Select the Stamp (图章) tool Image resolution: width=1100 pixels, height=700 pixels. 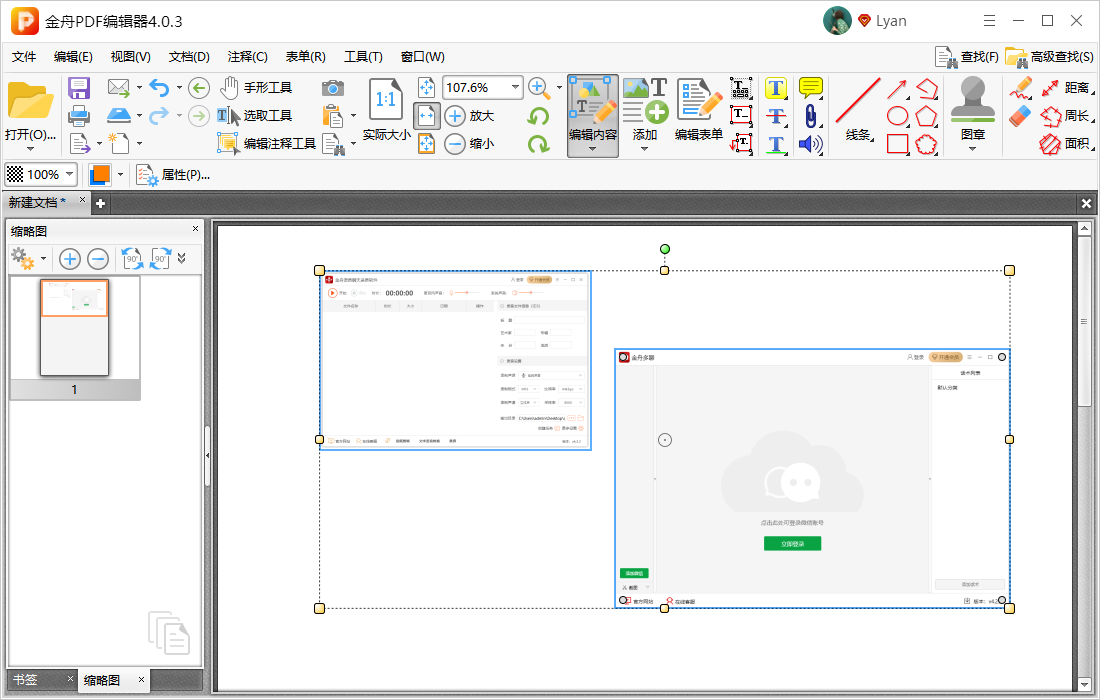click(x=972, y=112)
